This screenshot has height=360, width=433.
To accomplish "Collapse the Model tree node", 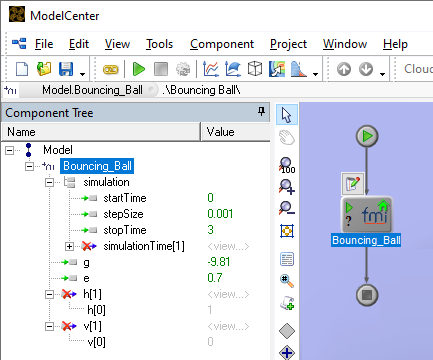I will (9, 150).
